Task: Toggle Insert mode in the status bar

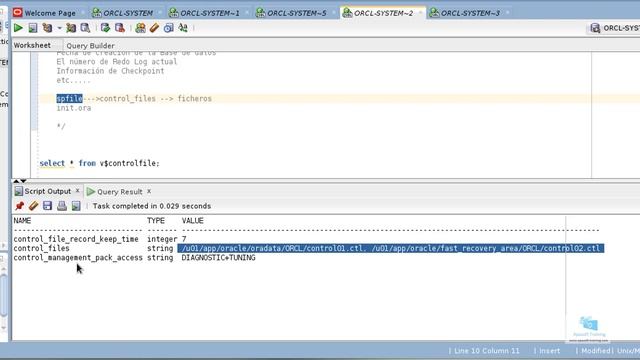Action: click(x=549, y=351)
